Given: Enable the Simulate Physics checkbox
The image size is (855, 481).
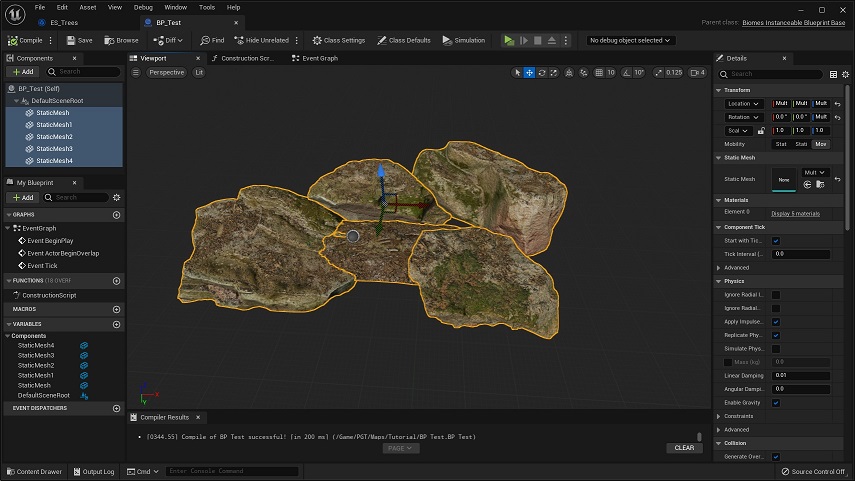Looking at the screenshot, I should (776, 348).
